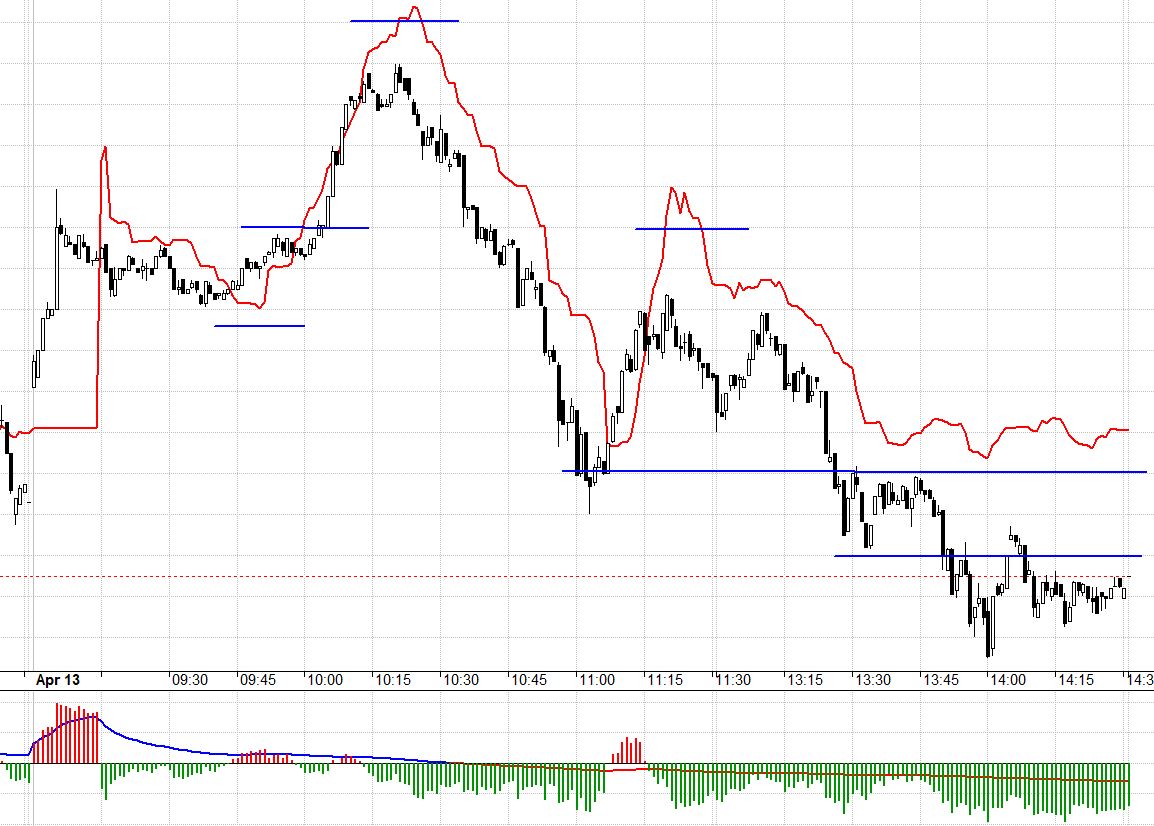The image size is (1154, 826).
Task: Click the 09:30 time axis label
Action: (x=189, y=680)
